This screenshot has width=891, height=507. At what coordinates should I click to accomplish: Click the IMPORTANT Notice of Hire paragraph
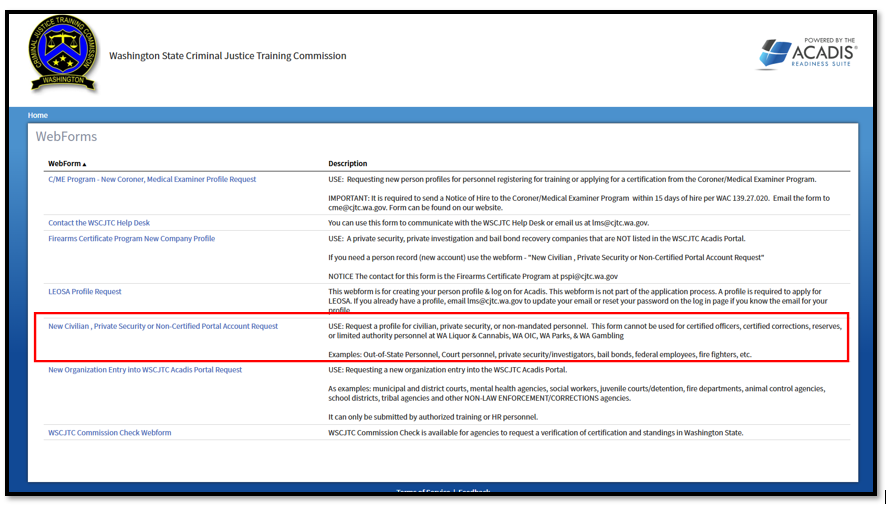[x=579, y=203]
